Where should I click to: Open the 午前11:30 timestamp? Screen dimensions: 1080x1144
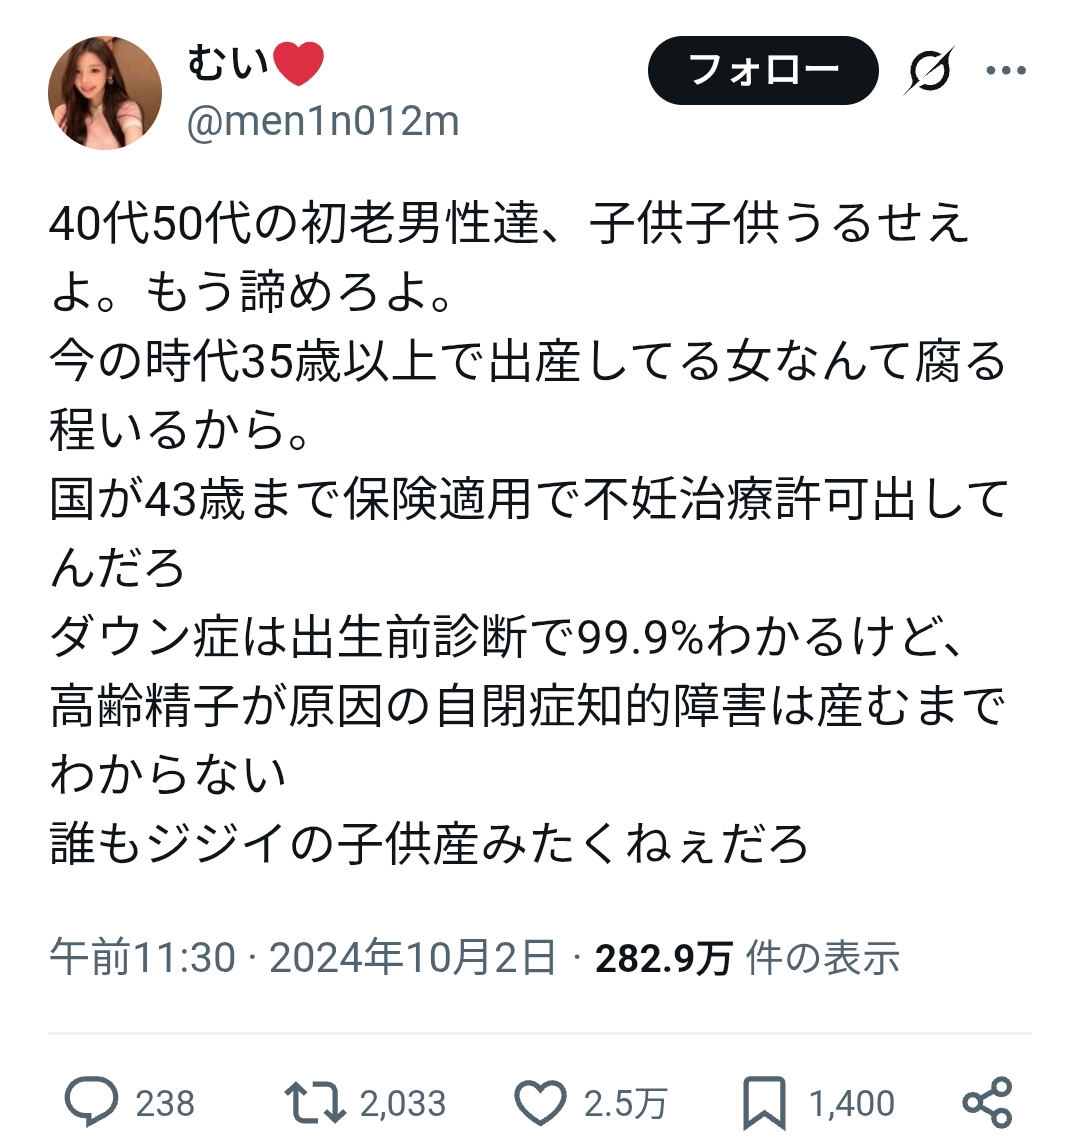pyautogui.click(x=143, y=957)
